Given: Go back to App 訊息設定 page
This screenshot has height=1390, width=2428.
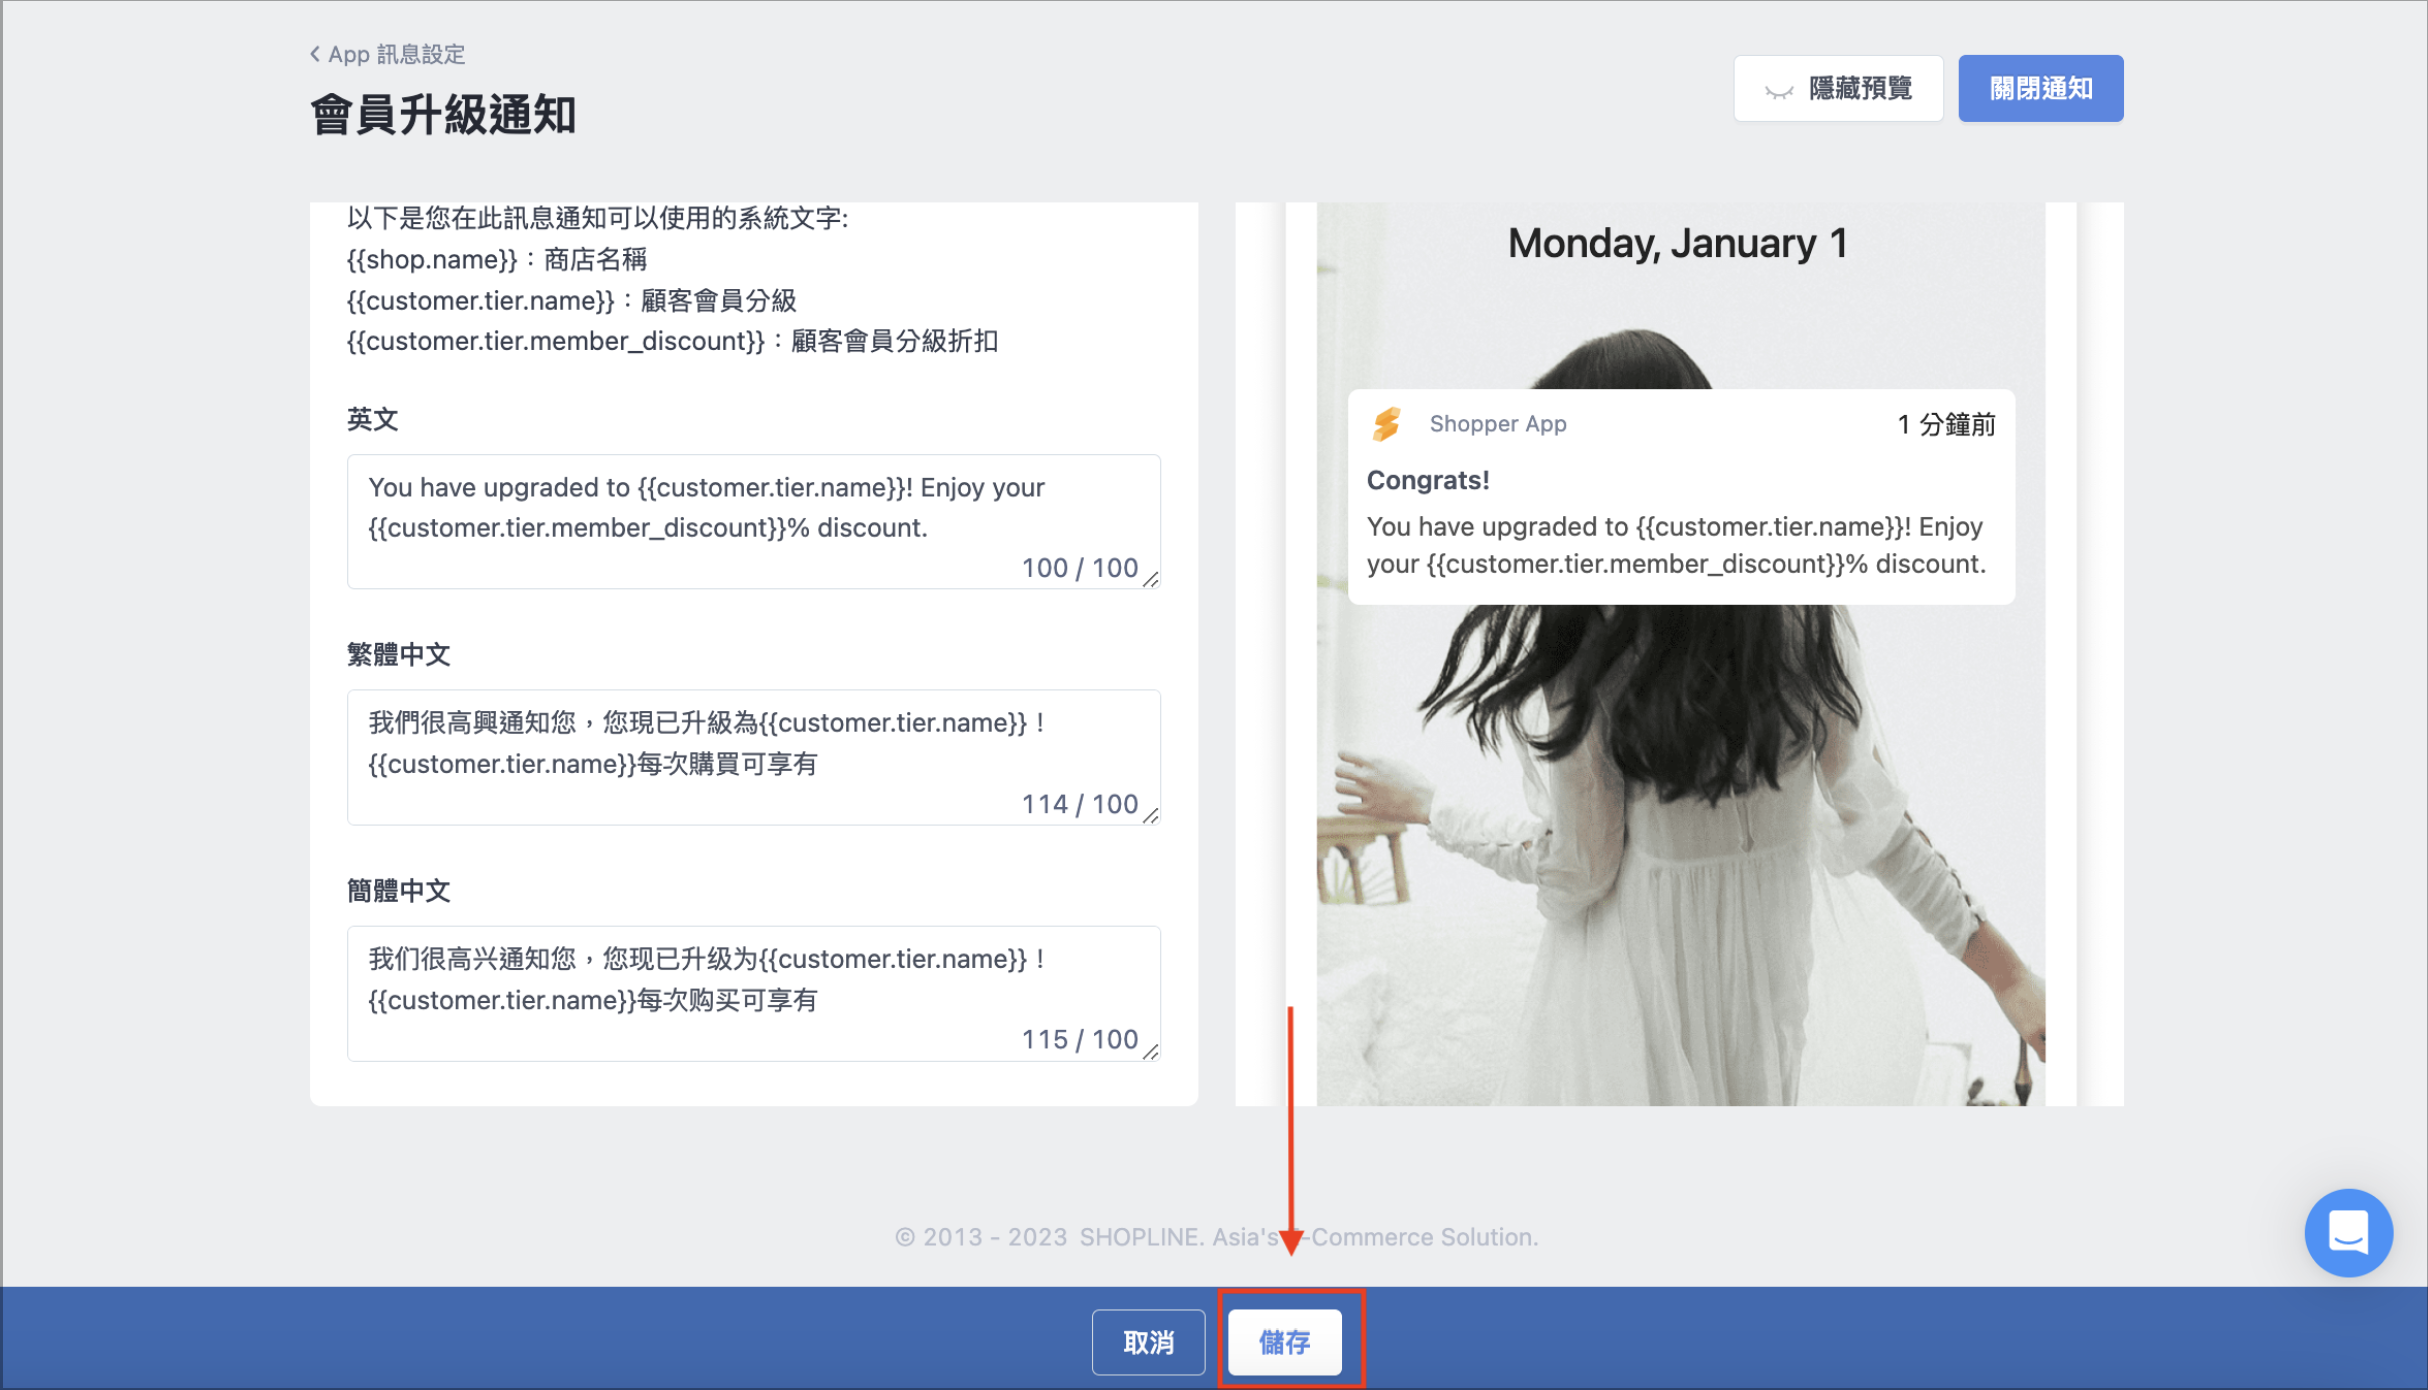Looking at the screenshot, I should pos(387,54).
